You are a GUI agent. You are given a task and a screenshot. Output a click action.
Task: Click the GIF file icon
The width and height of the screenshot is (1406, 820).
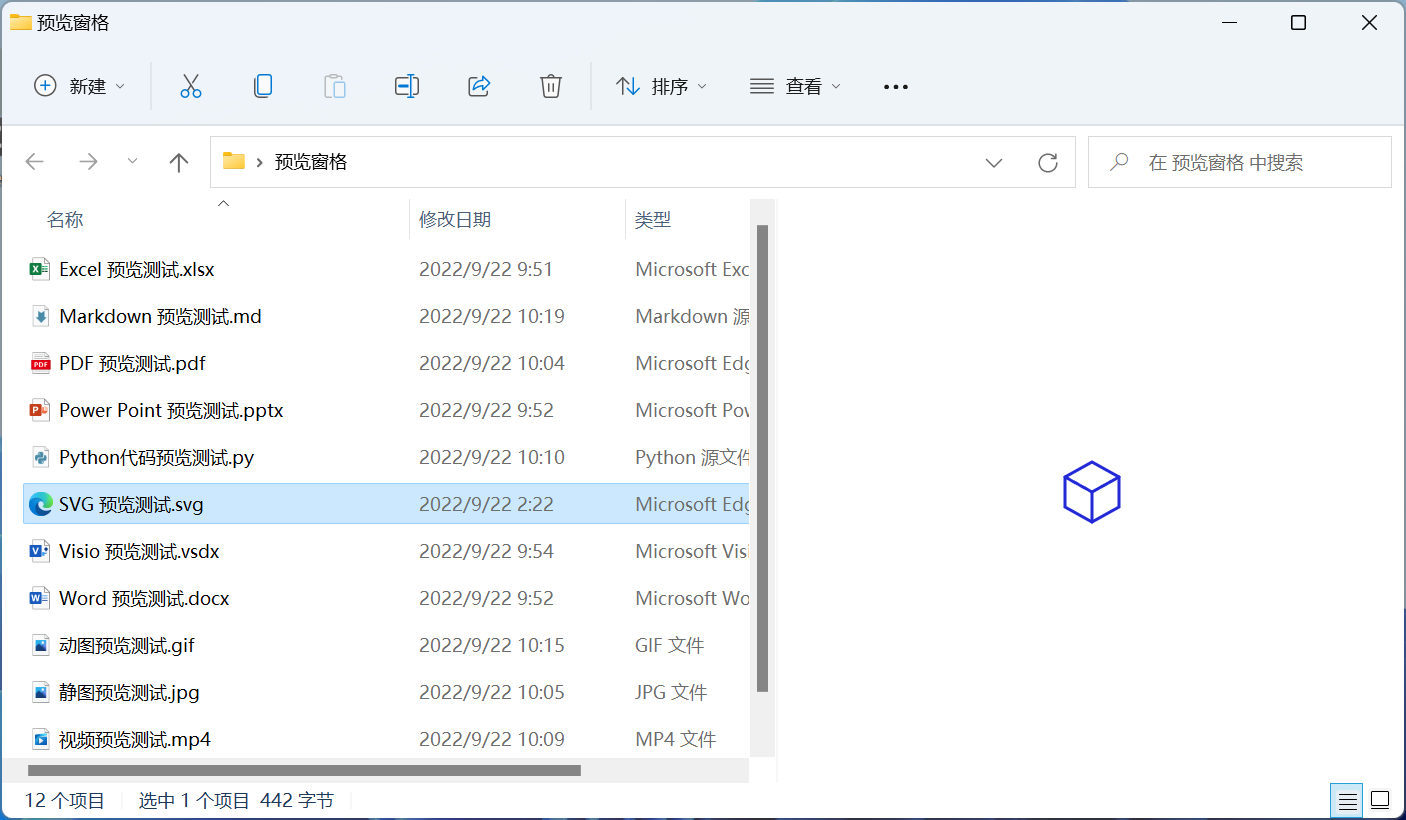click(40, 645)
